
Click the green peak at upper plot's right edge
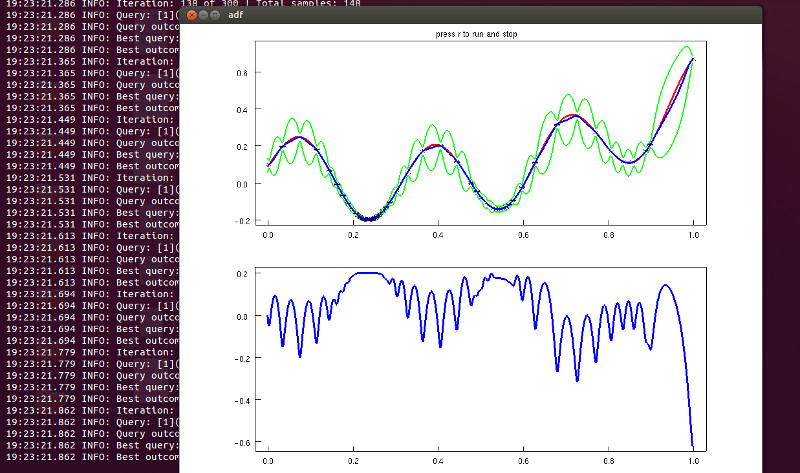[685, 46]
